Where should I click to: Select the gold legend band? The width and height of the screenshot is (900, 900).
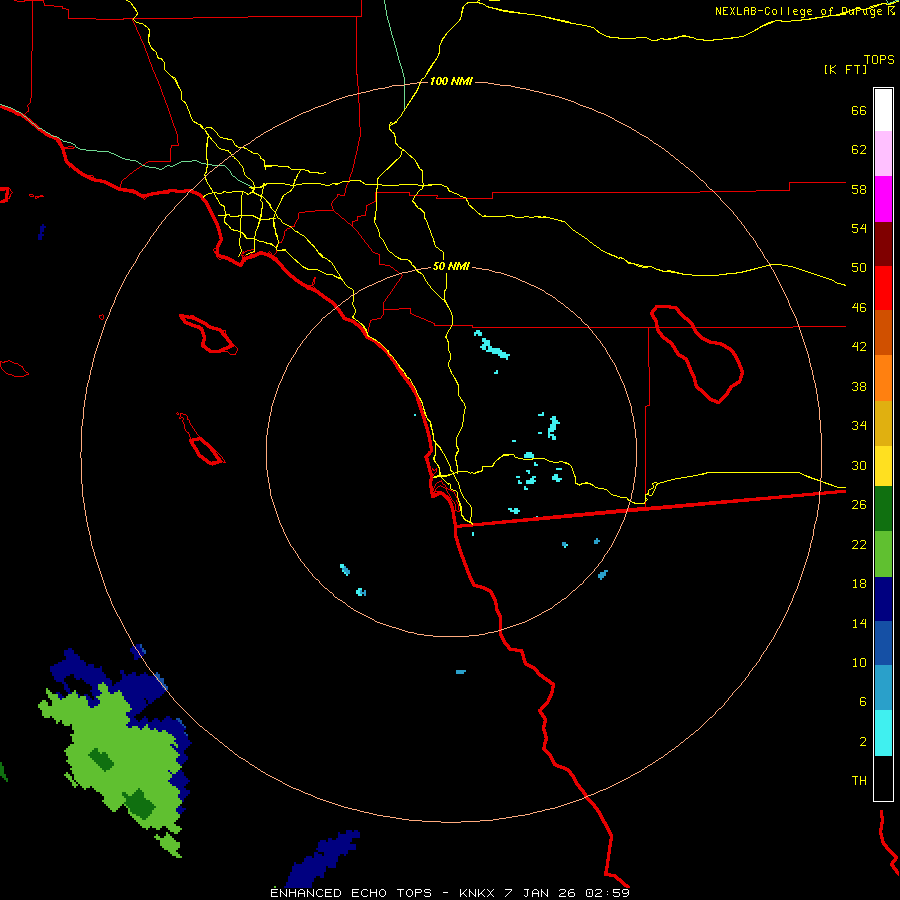pos(883,423)
